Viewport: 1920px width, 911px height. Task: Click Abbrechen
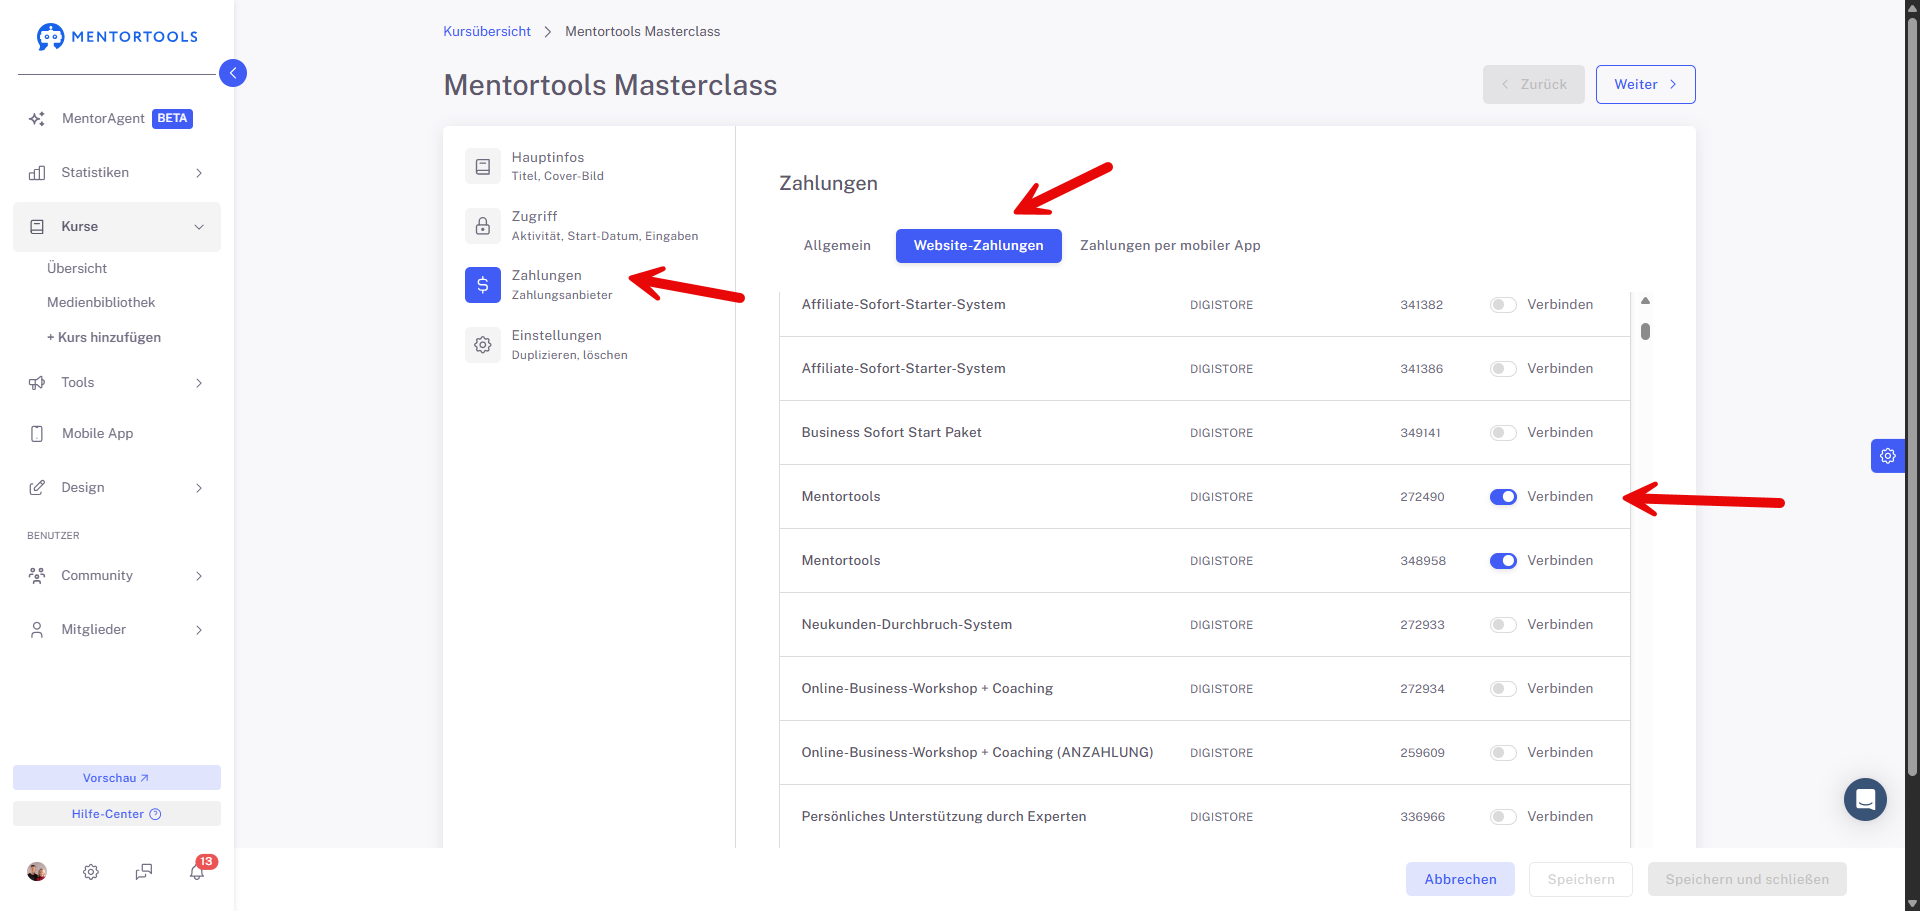1460,880
